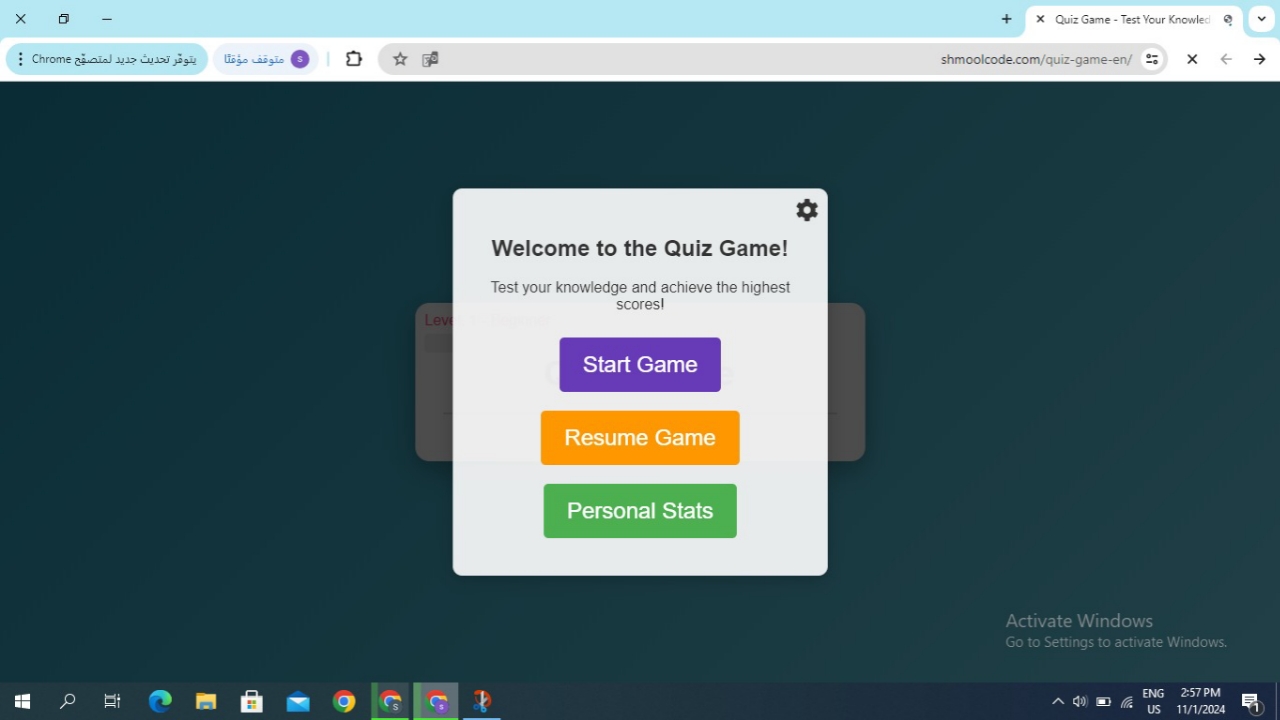The height and width of the screenshot is (720, 1280).
Task: Expand hidden icons in the system tray
Action: tap(1058, 701)
